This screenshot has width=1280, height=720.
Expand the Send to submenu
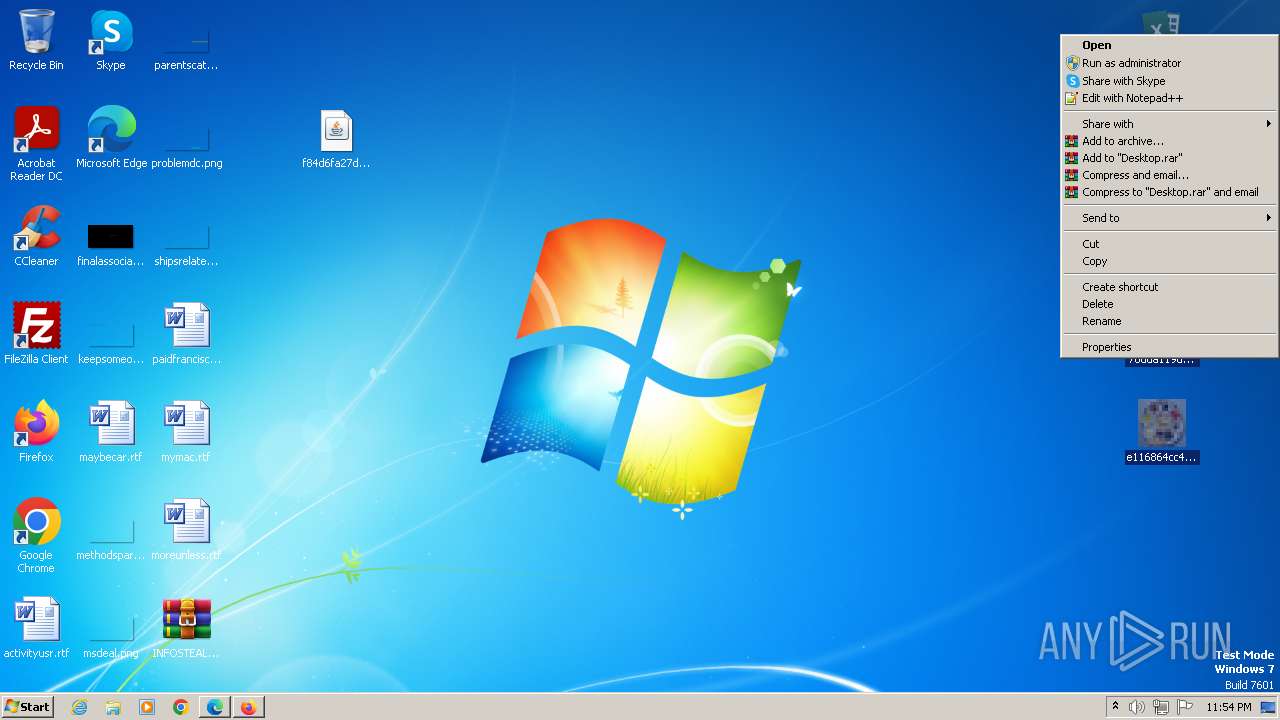(x=1169, y=218)
